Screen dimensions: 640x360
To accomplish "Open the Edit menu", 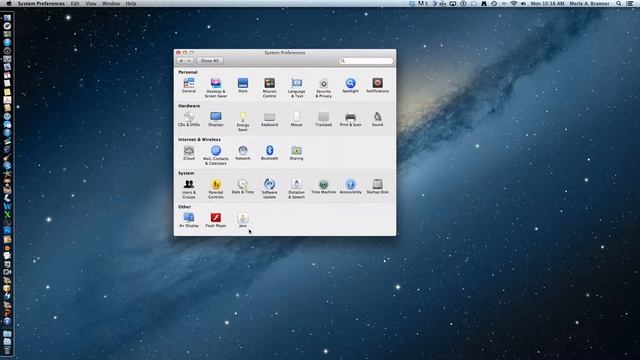I will [x=75, y=3].
